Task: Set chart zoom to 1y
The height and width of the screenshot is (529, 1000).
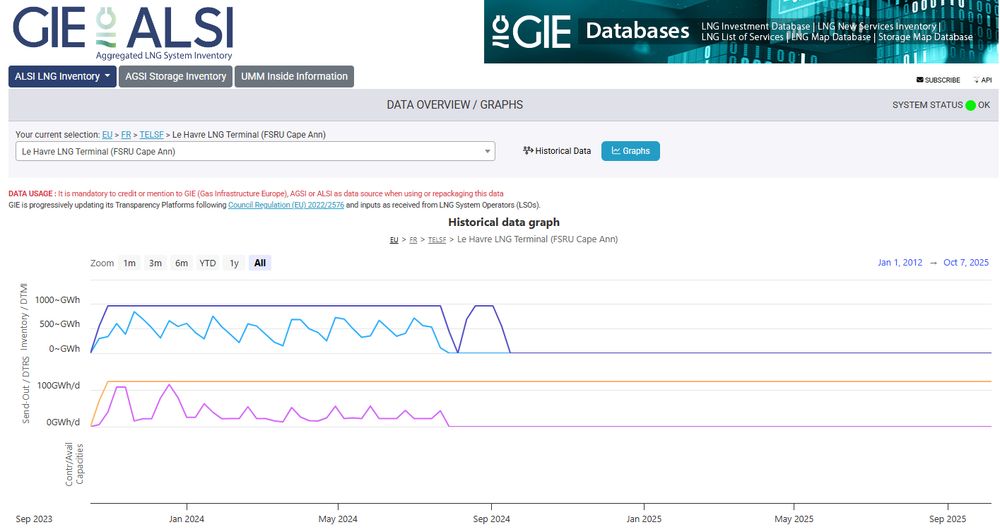Action: pyautogui.click(x=234, y=263)
